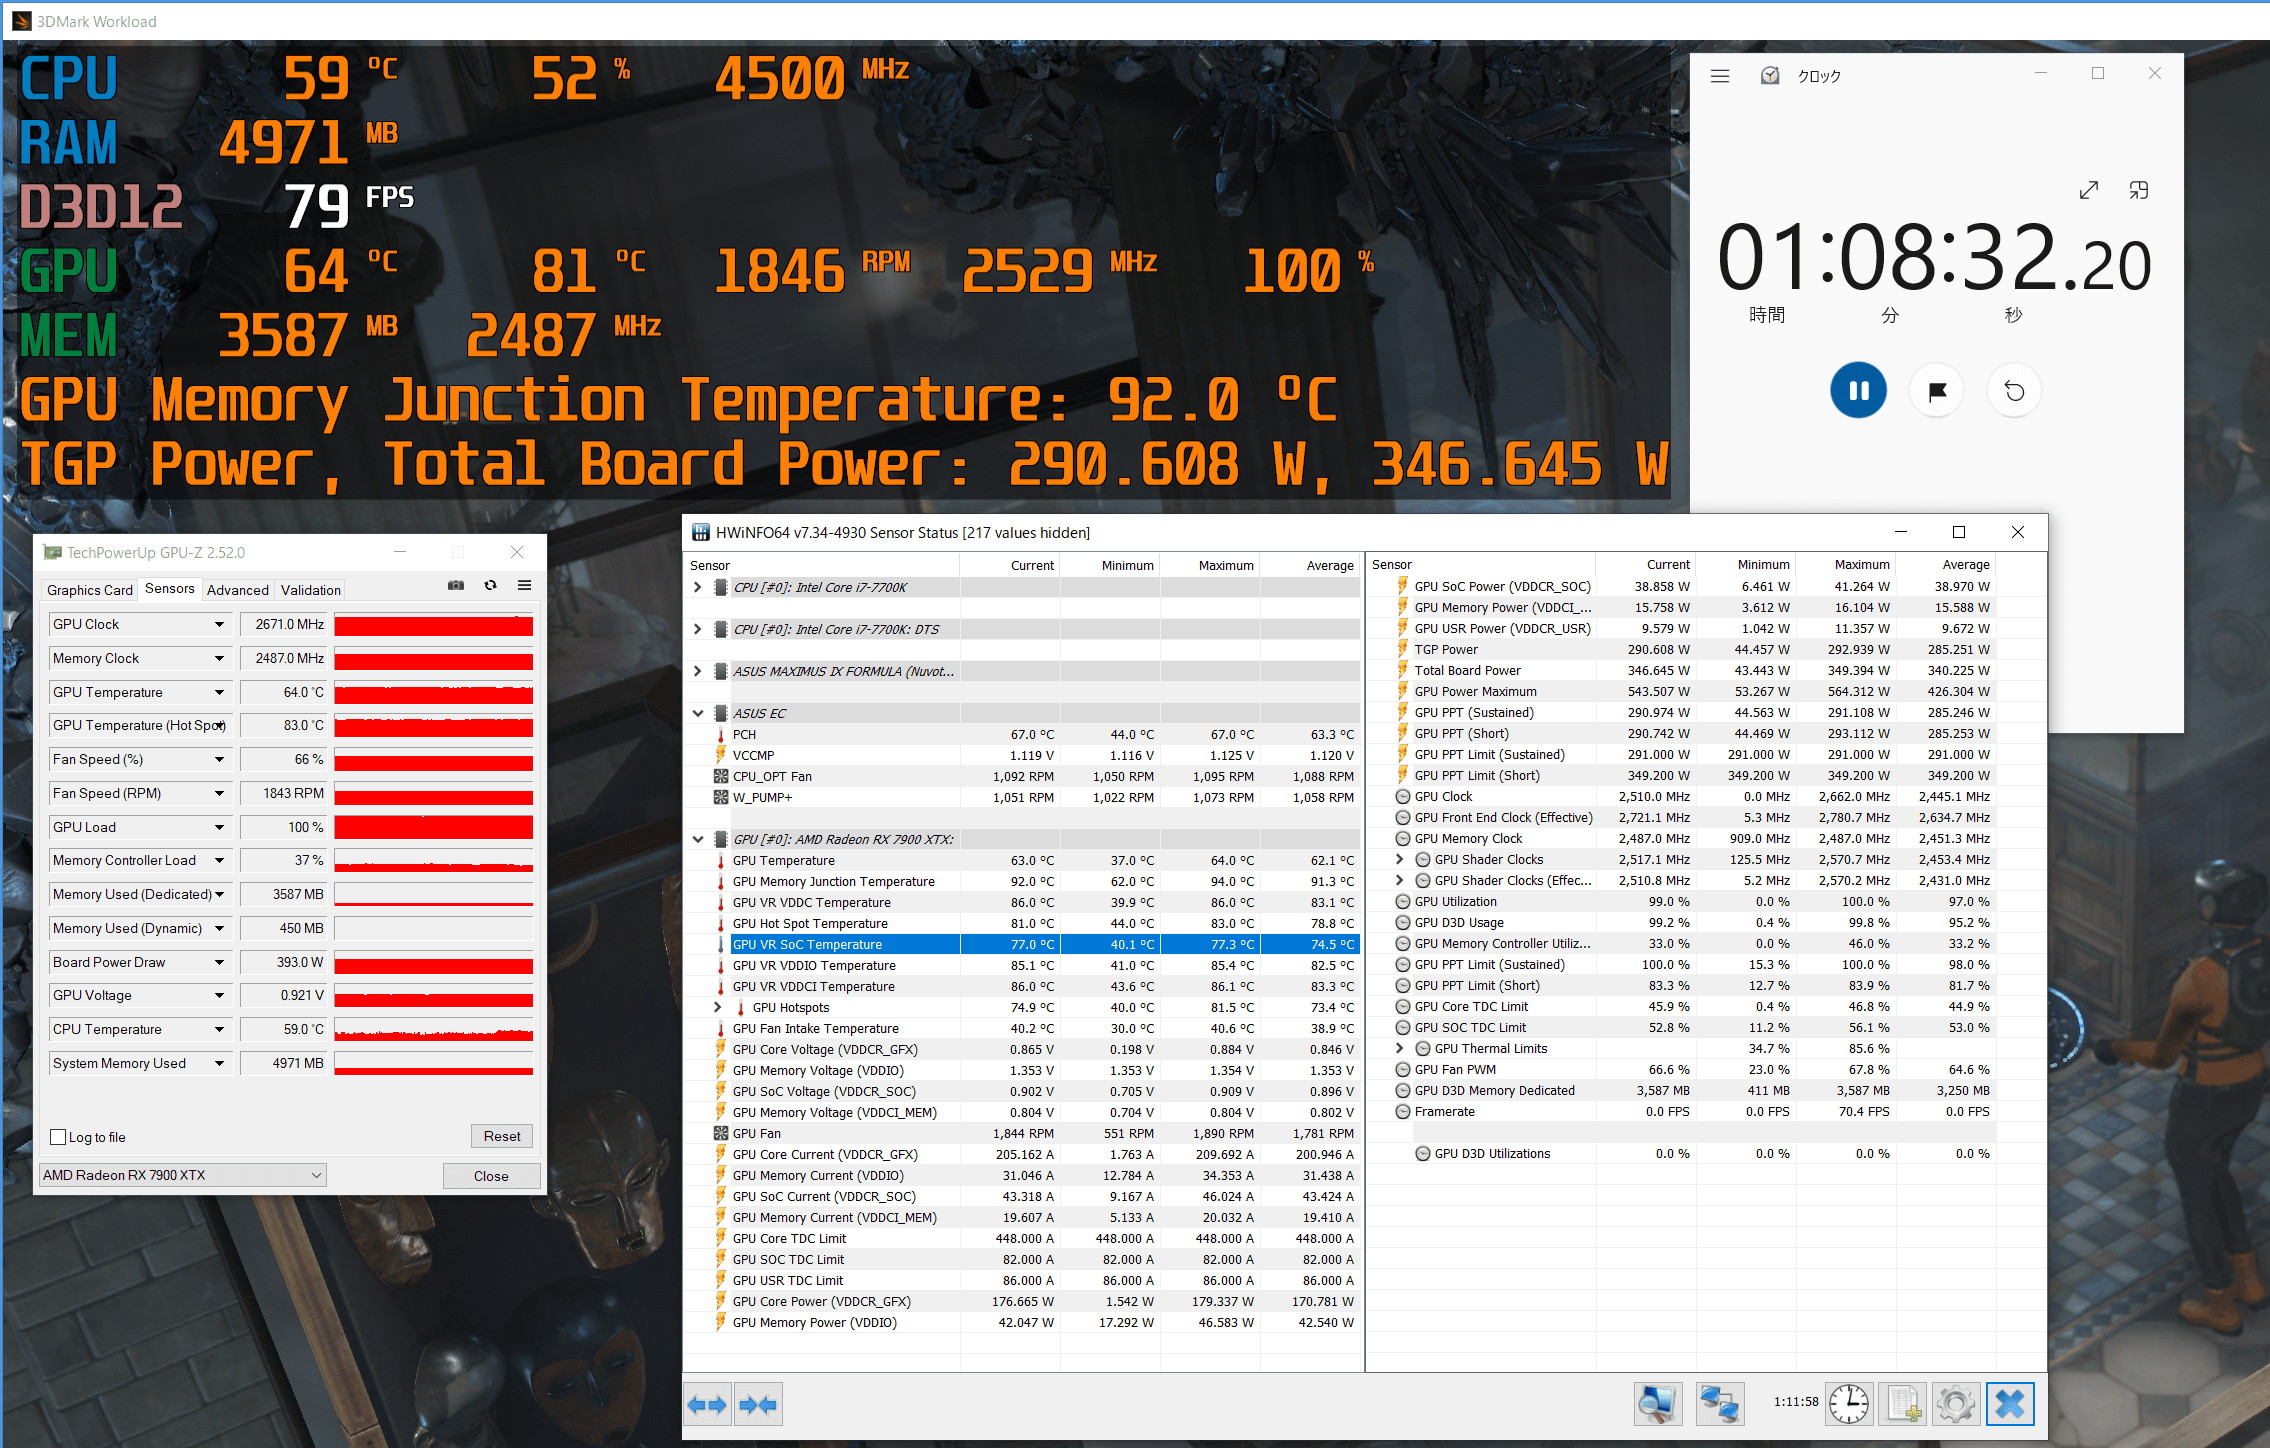Click the PCH thermometer icon
The width and height of the screenshot is (2270, 1448).
(x=721, y=734)
